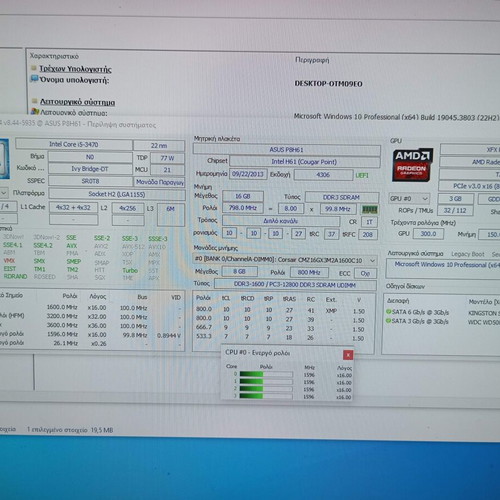Click the module size 8 GB field
This screenshot has width=500, height=500.
click(x=240, y=272)
